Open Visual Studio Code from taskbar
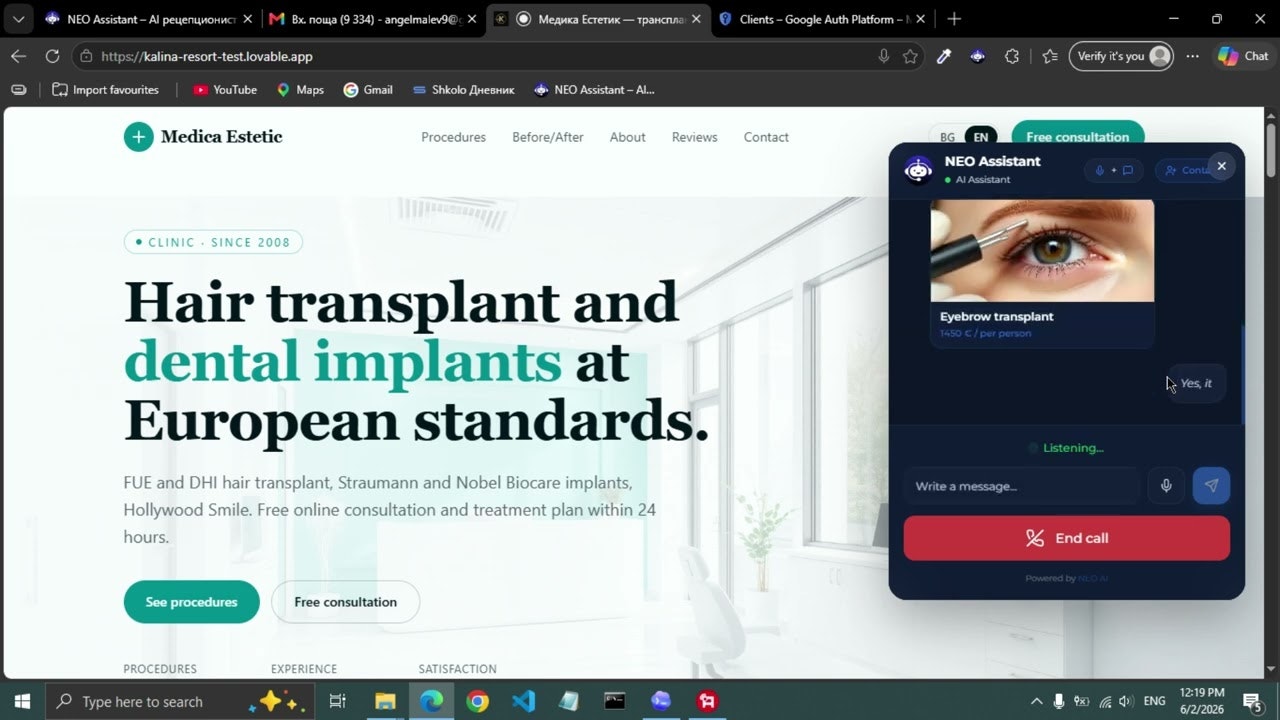This screenshot has height=720, width=1280. (x=523, y=701)
